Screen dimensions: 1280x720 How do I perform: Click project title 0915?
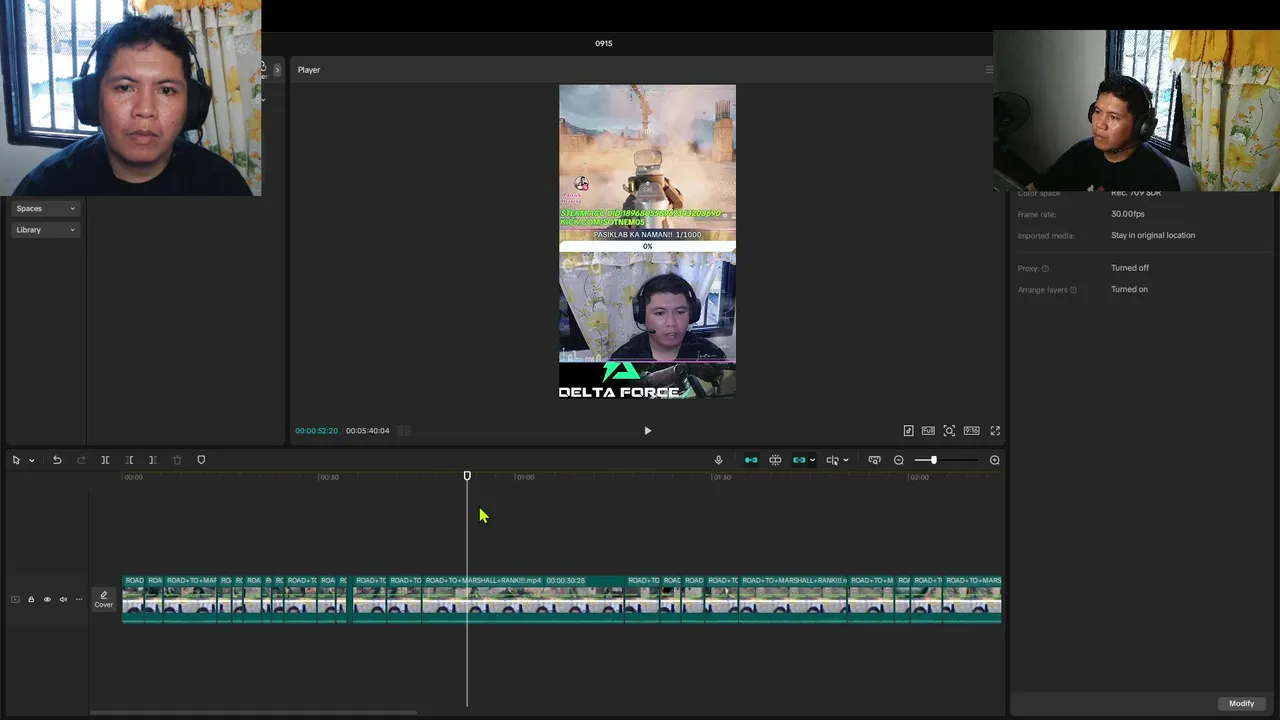603,44
